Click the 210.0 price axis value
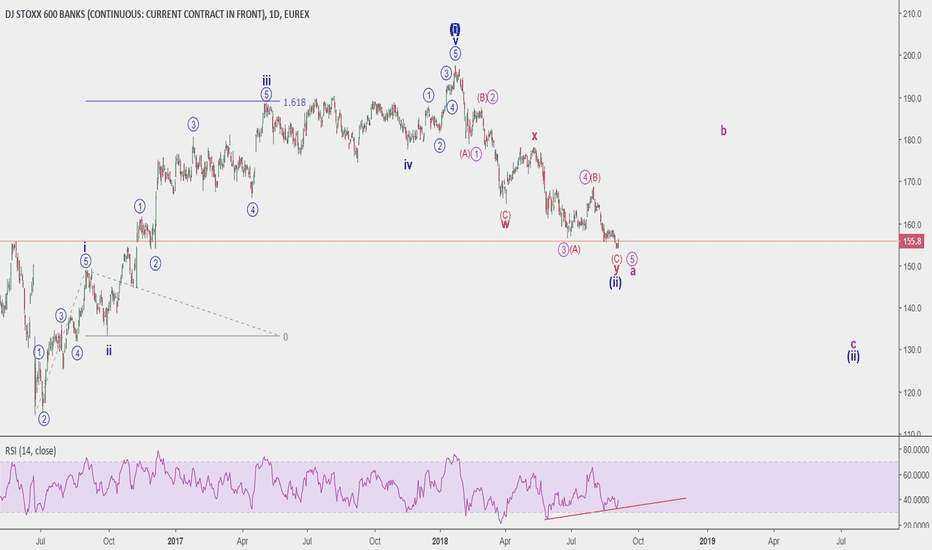Screen dimensions: 932x550 click(912, 14)
